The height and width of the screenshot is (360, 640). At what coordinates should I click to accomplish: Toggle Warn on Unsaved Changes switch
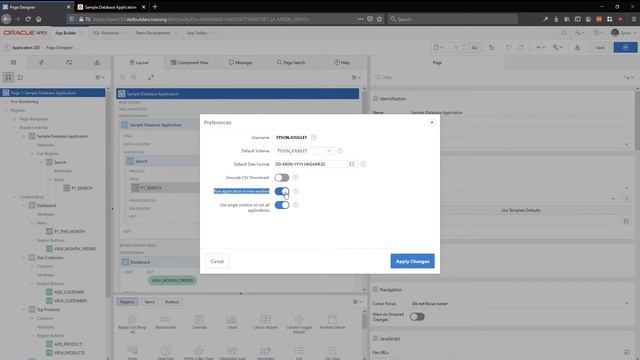(x=417, y=317)
